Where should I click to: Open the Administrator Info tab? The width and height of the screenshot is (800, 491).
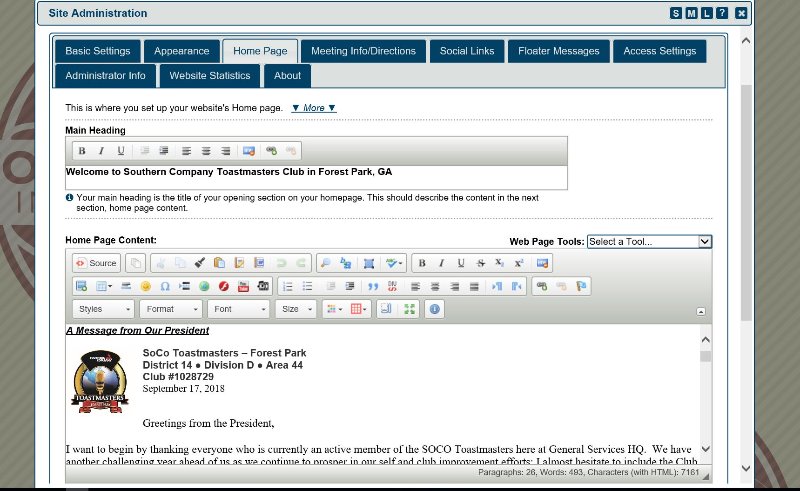click(x=105, y=76)
